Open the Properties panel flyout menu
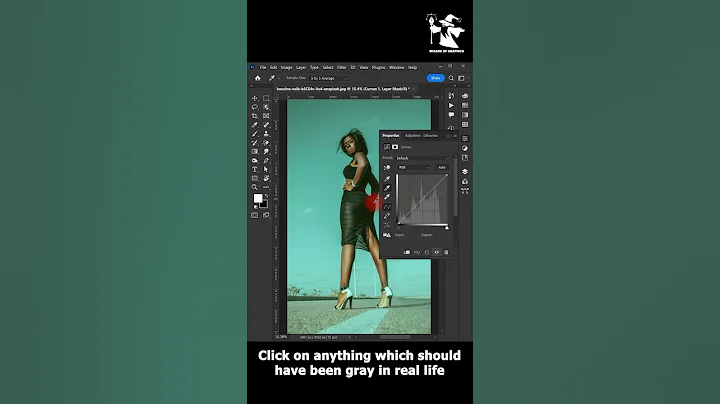720x404 pixels. coord(455,135)
